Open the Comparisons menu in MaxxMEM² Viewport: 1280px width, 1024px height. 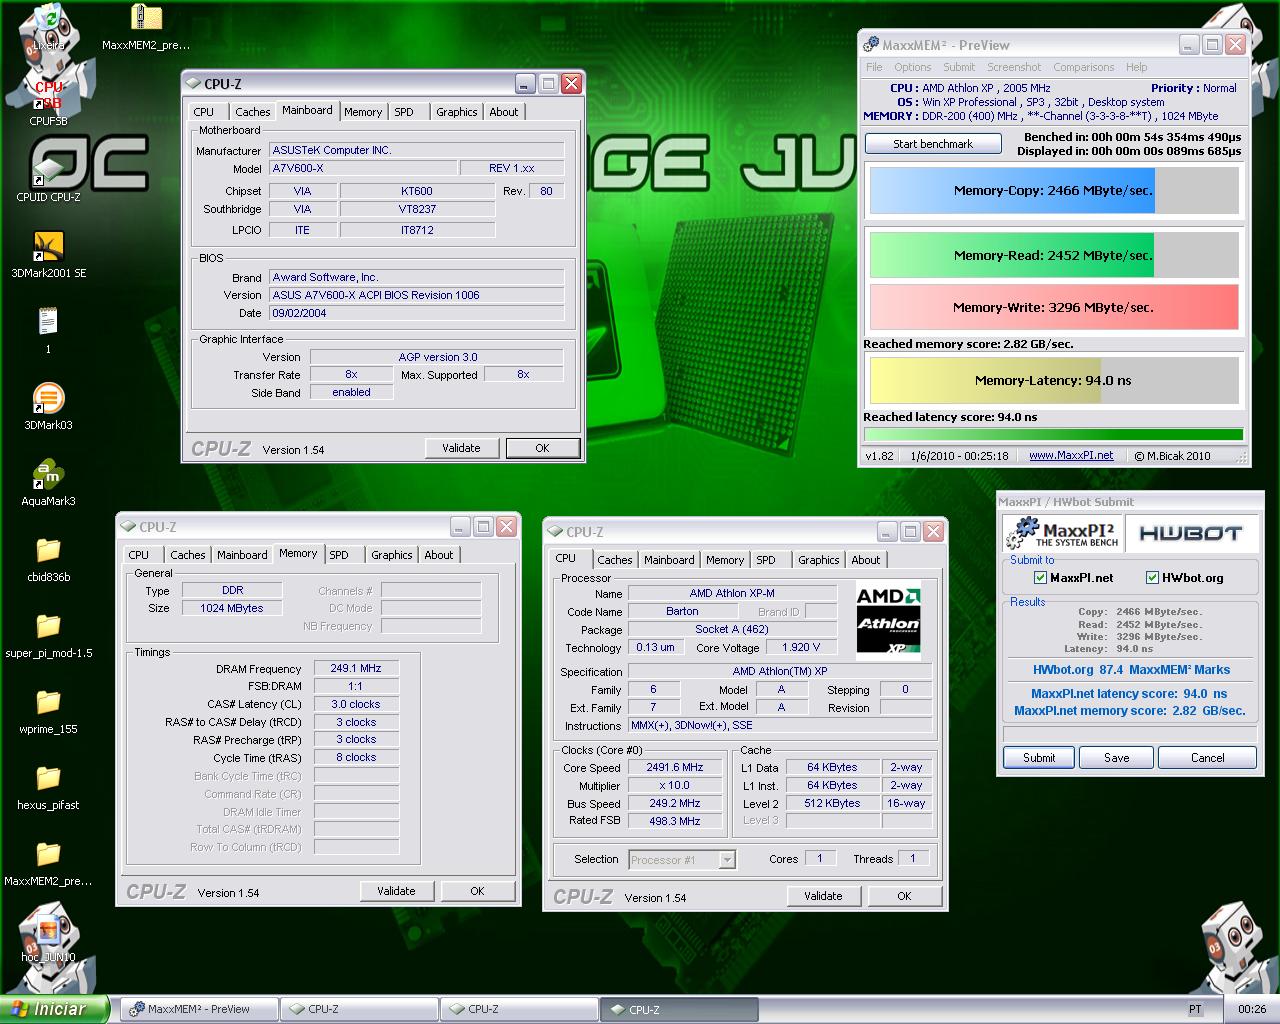1083,67
